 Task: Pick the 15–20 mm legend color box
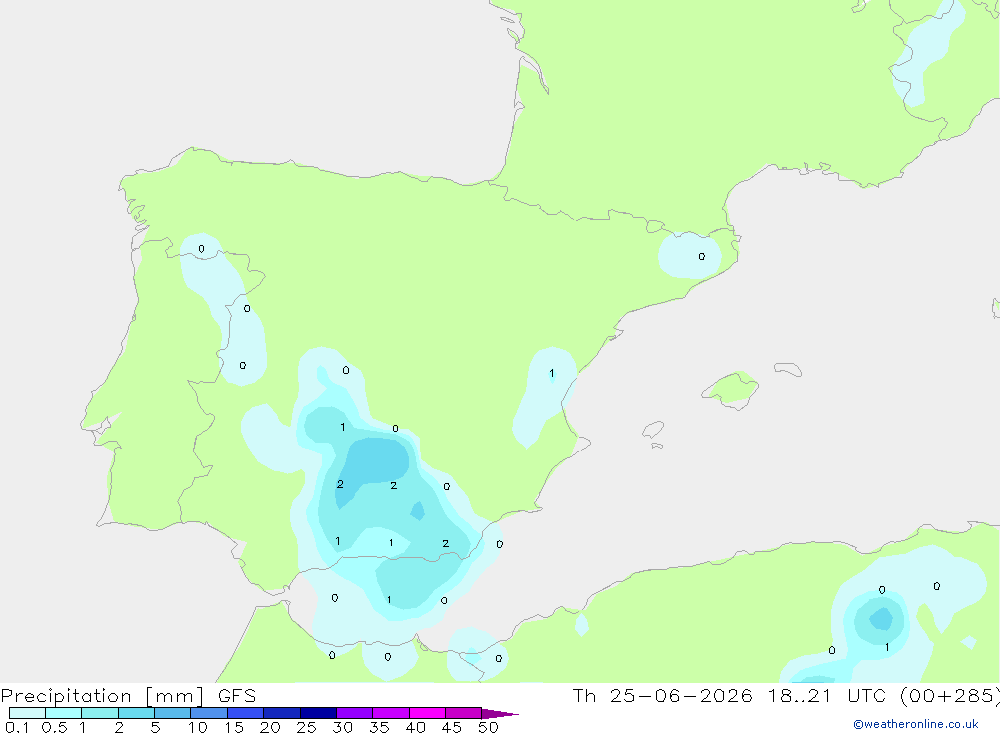click(246, 713)
